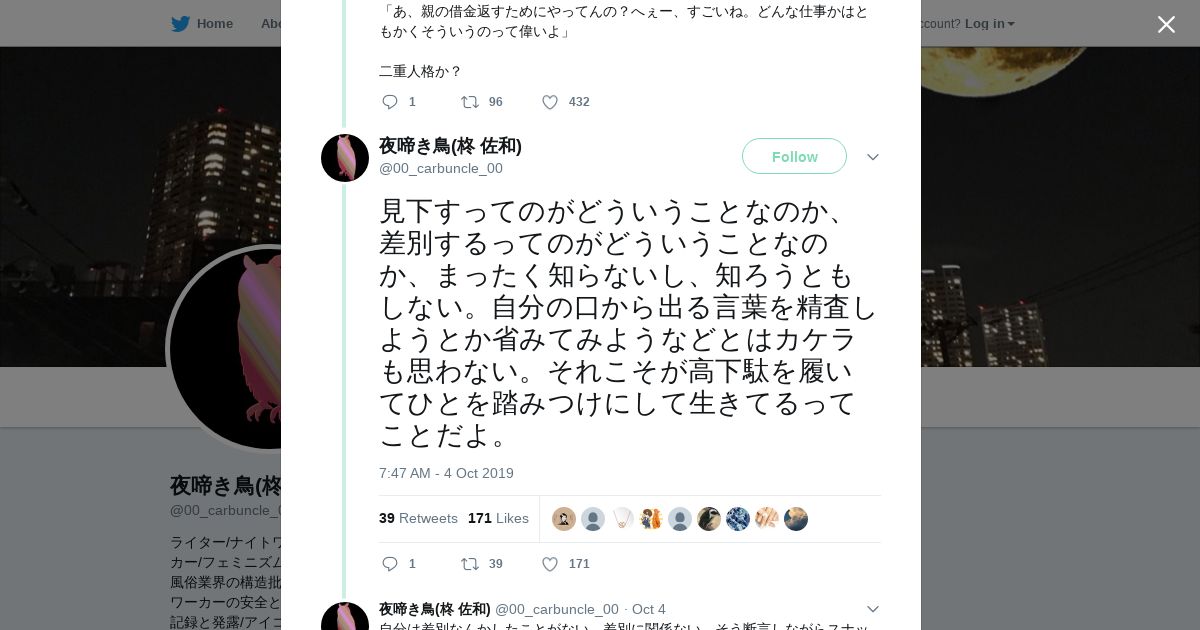
Task: Follow the @00_carbuncle_00 account
Action: [794, 156]
